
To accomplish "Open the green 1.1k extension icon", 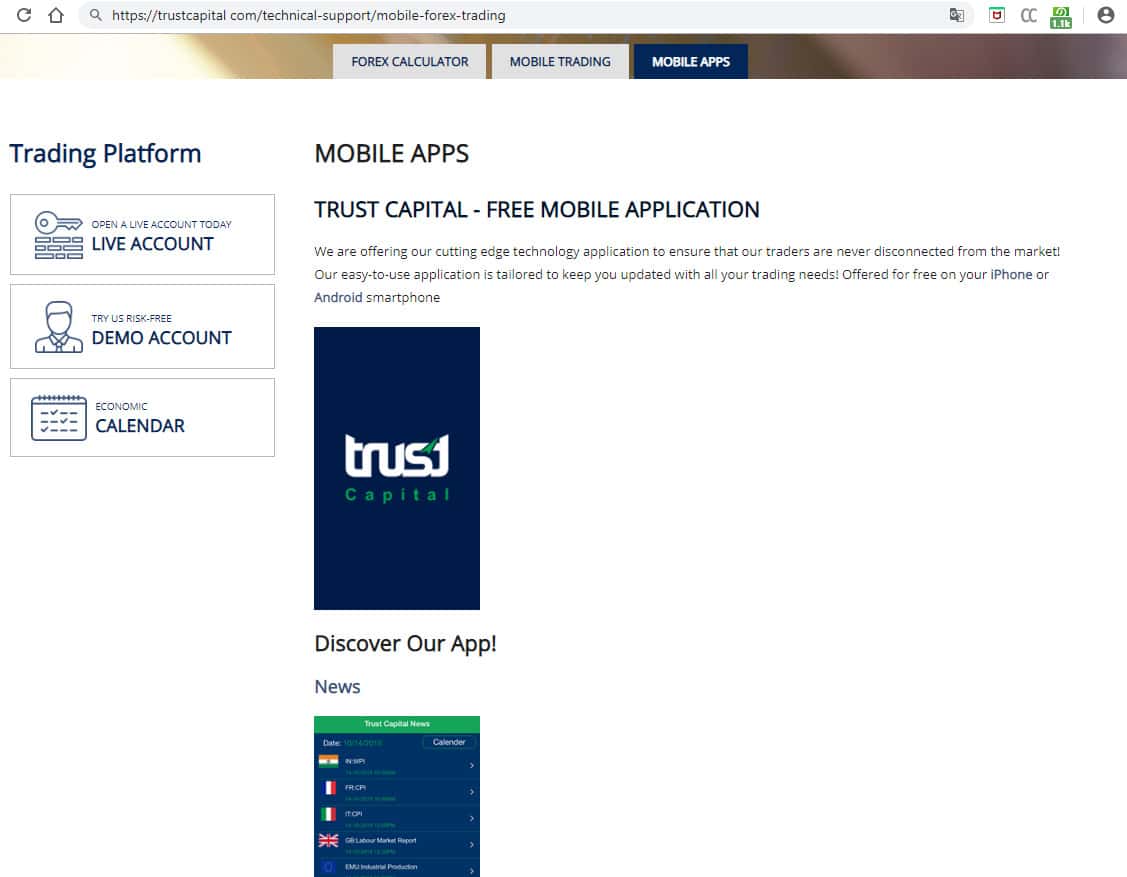I will pyautogui.click(x=1061, y=17).
